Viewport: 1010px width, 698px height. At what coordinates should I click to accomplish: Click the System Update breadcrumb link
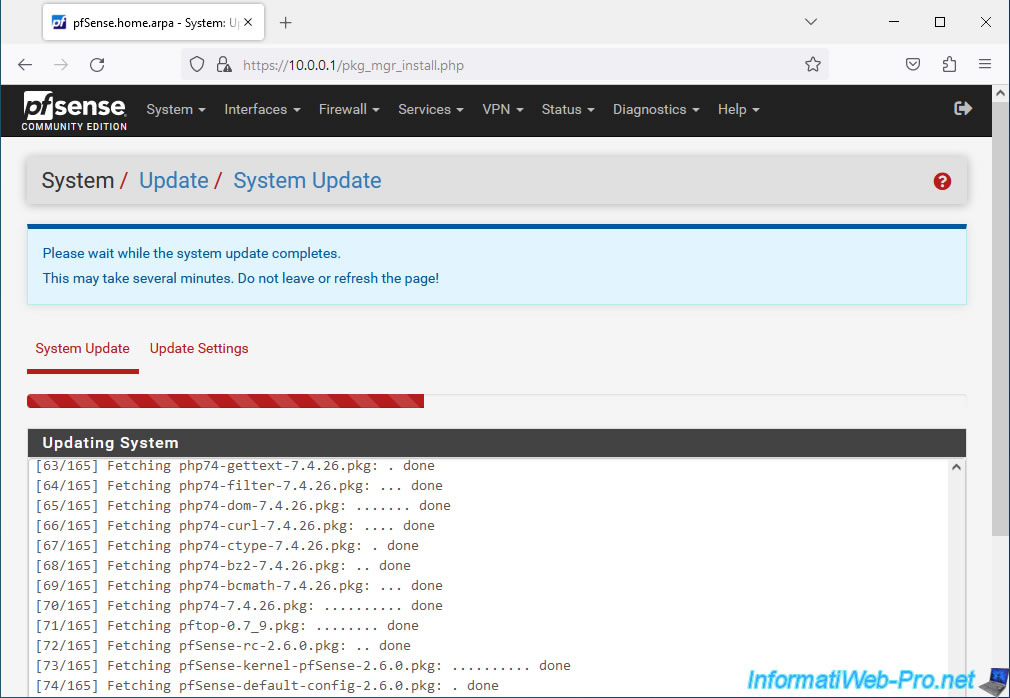(x=307, y=180)
